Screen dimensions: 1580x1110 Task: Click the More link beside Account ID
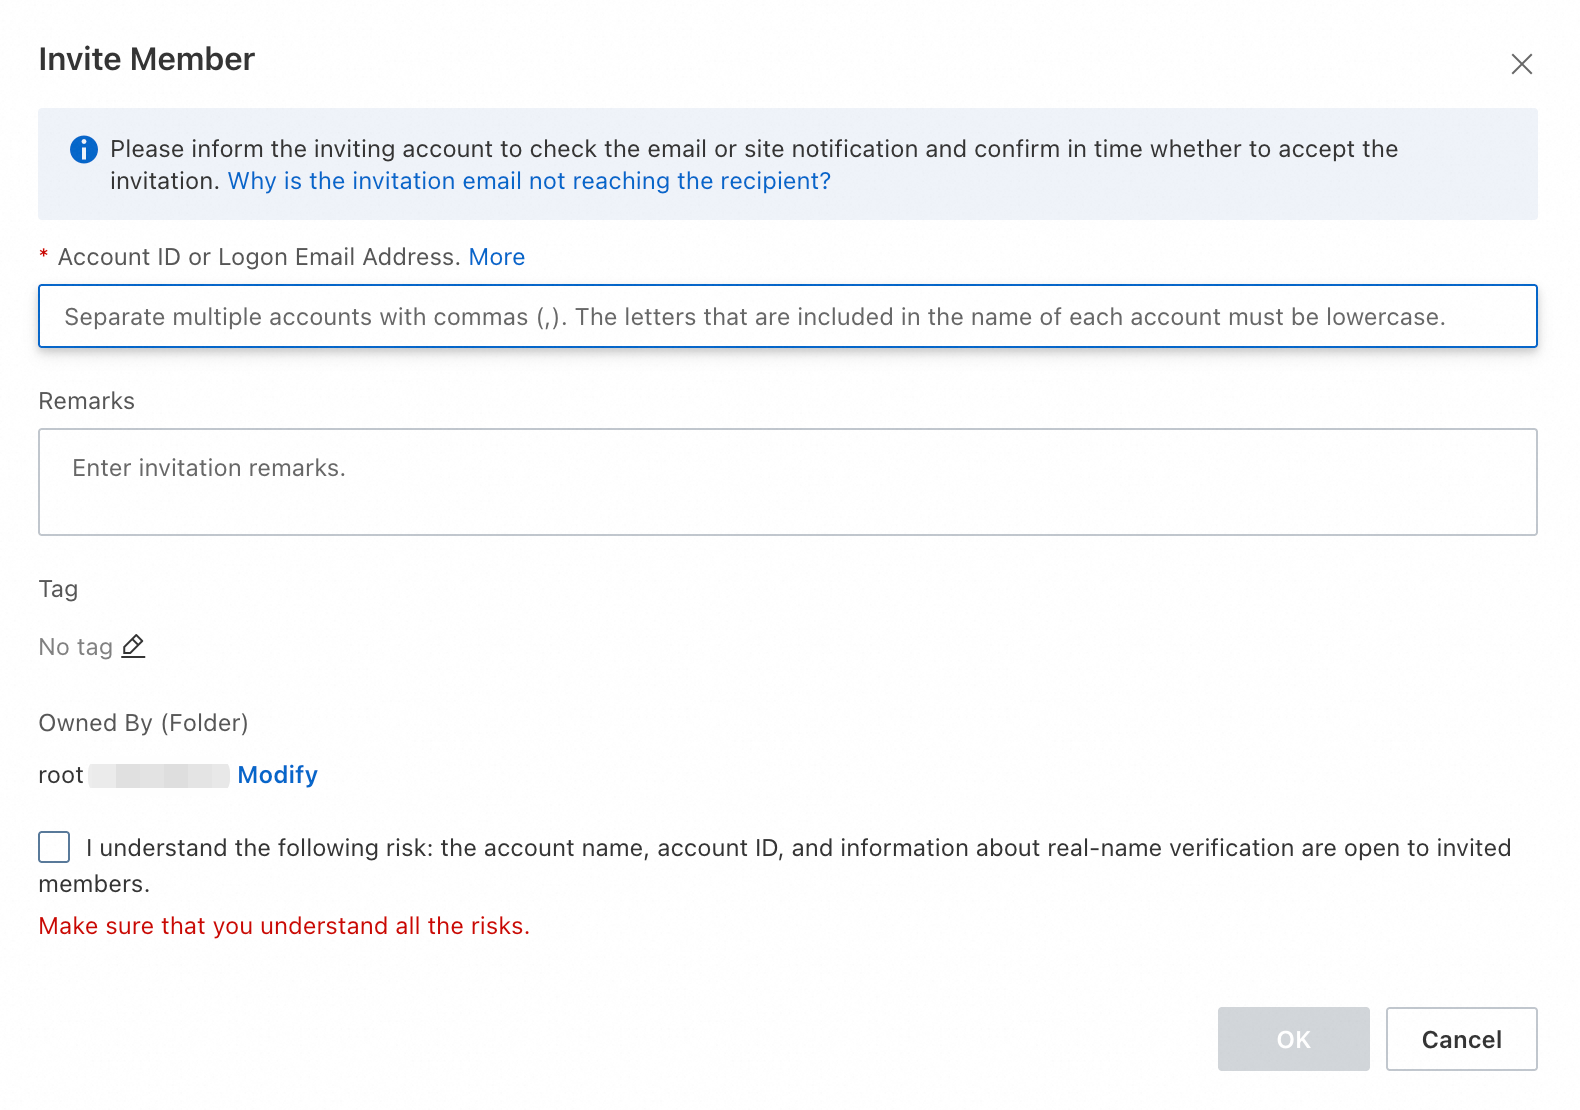click(x=496, y=257)
